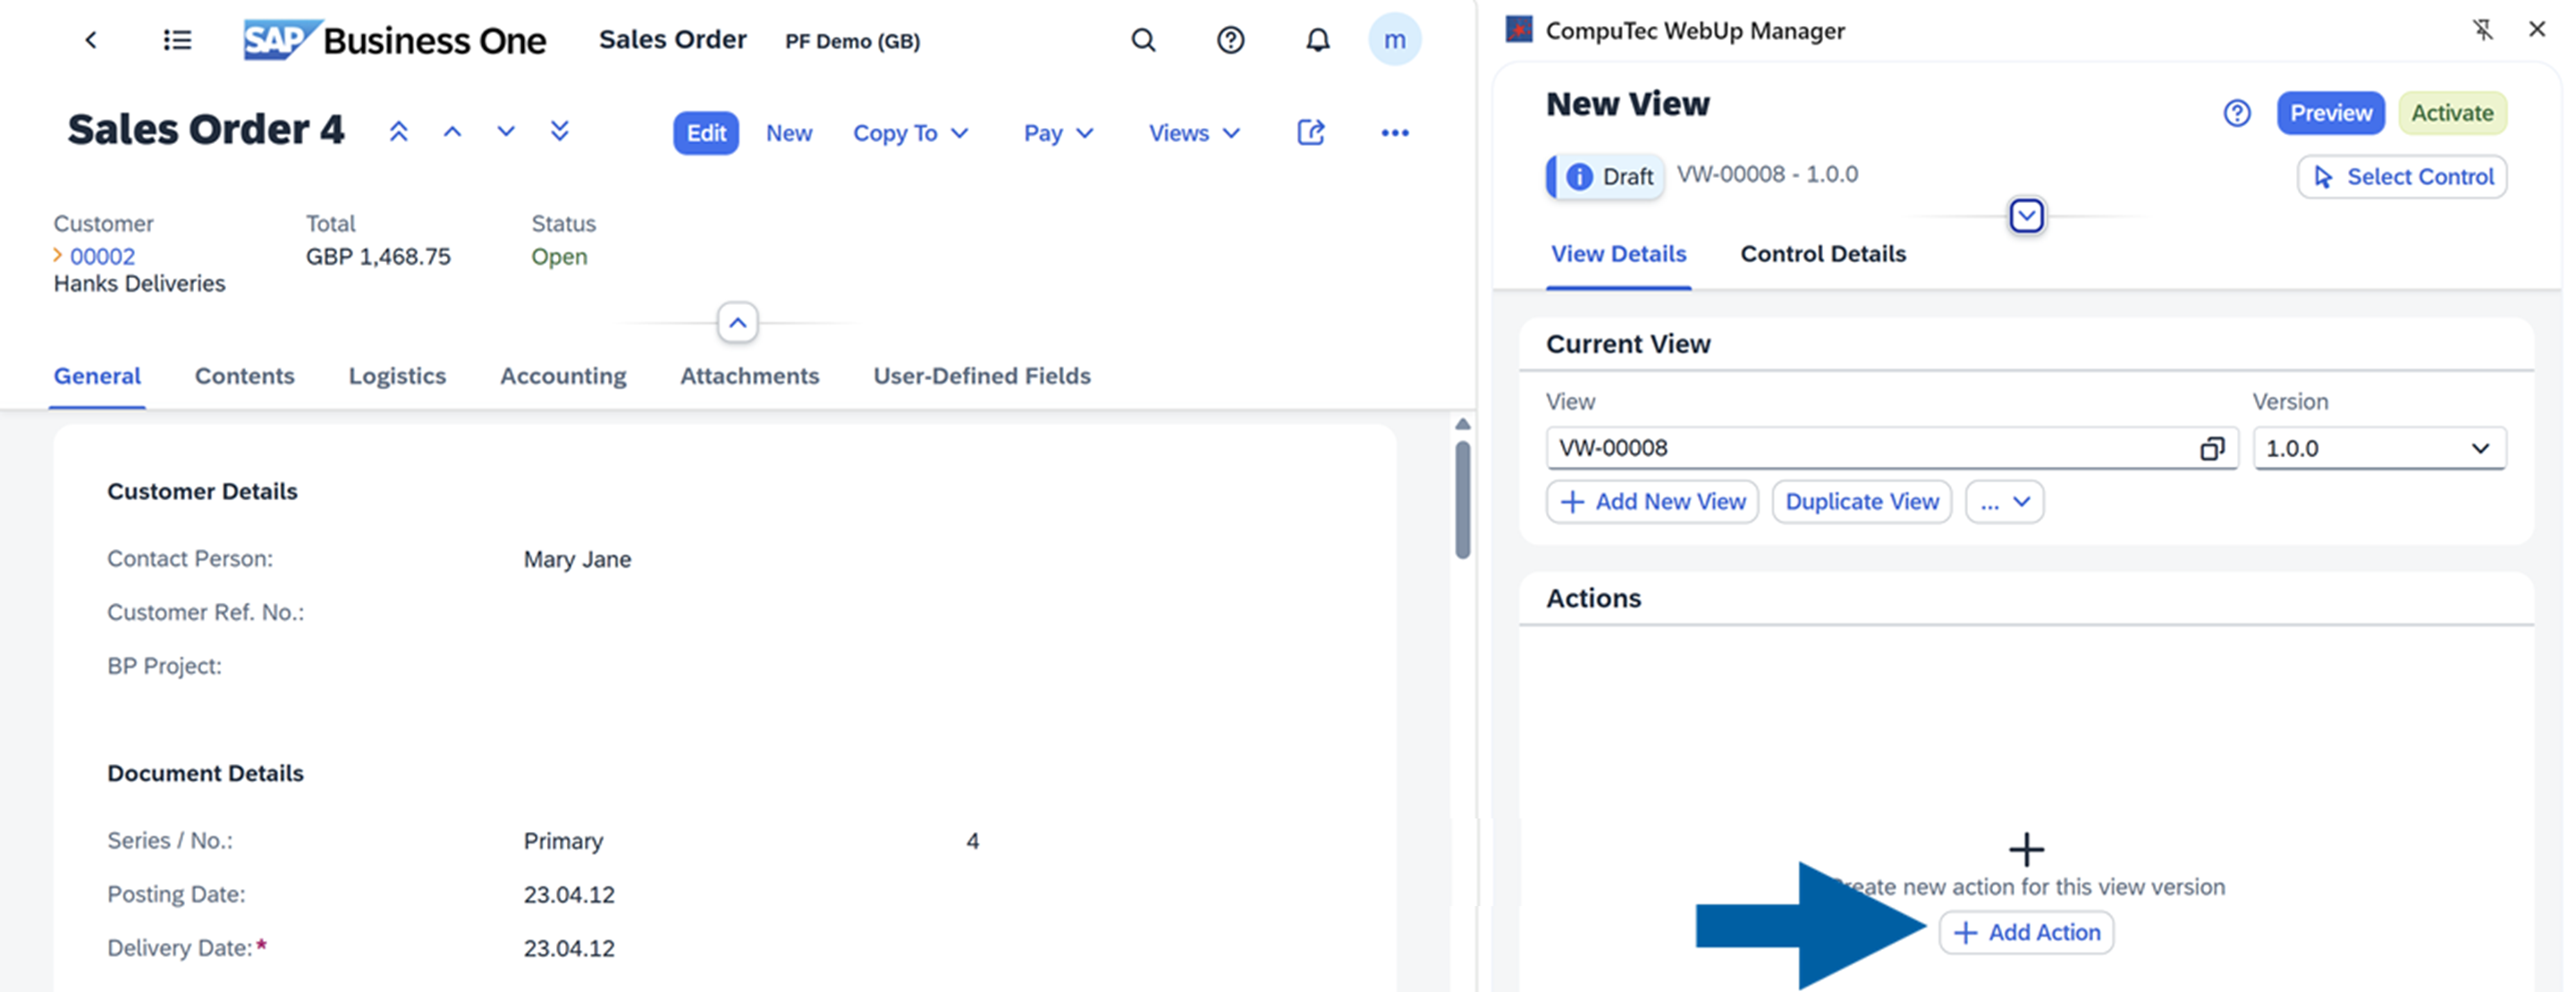Click the user avatar in the header
The width and height of the screenshot is (2576, 992).
tap(1395, 40)
